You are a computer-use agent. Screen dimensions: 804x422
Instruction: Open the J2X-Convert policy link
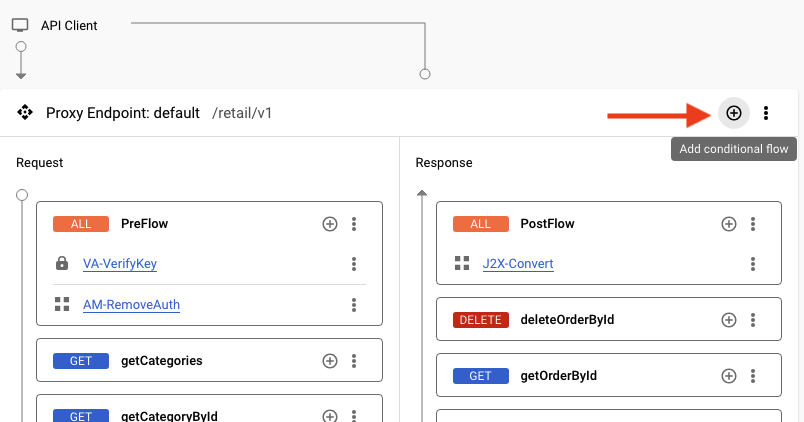point(517,264)
